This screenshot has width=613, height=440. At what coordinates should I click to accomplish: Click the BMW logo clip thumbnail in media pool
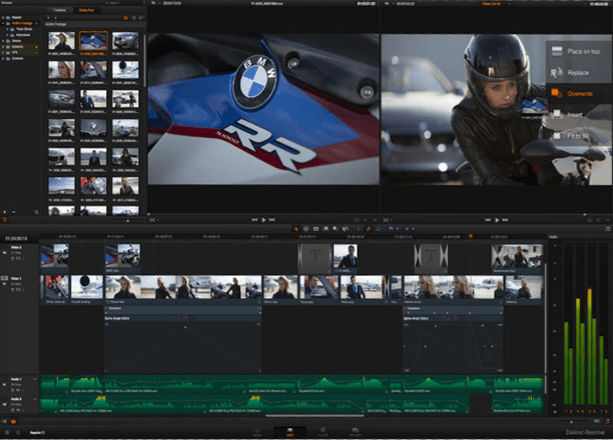[x=93, y=128]
